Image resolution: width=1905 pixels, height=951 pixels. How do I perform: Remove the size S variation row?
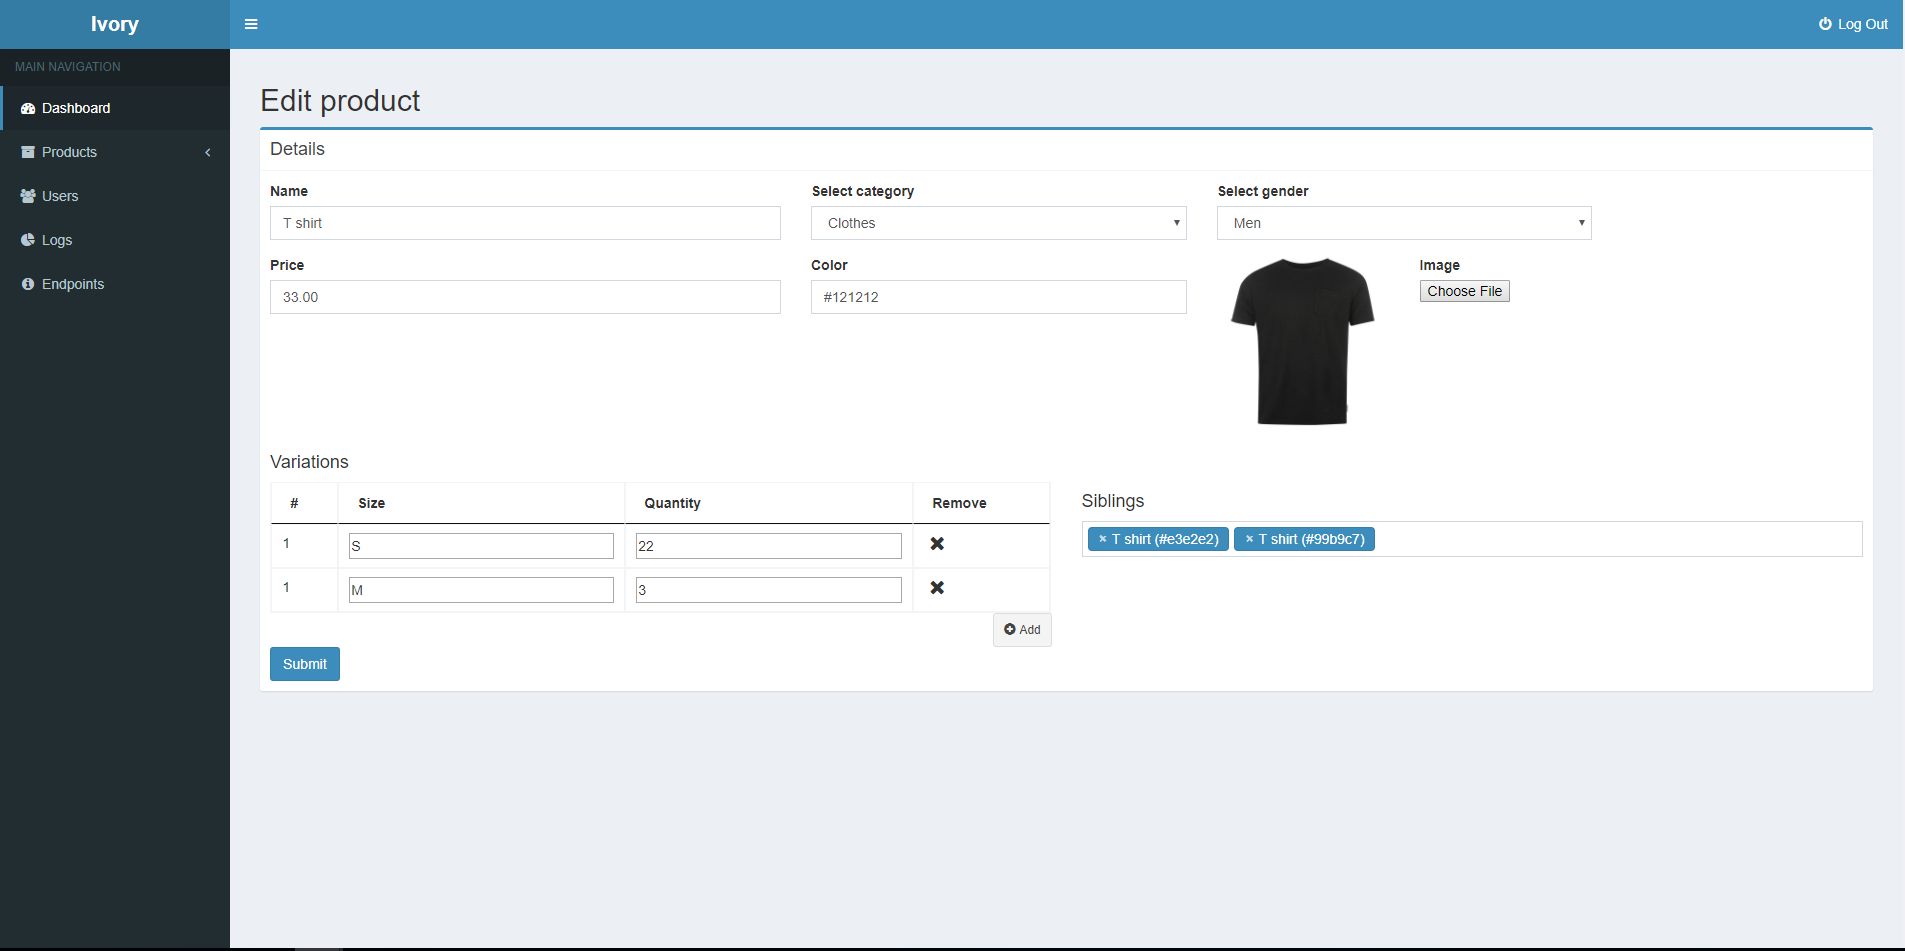(x=937, y=544)
